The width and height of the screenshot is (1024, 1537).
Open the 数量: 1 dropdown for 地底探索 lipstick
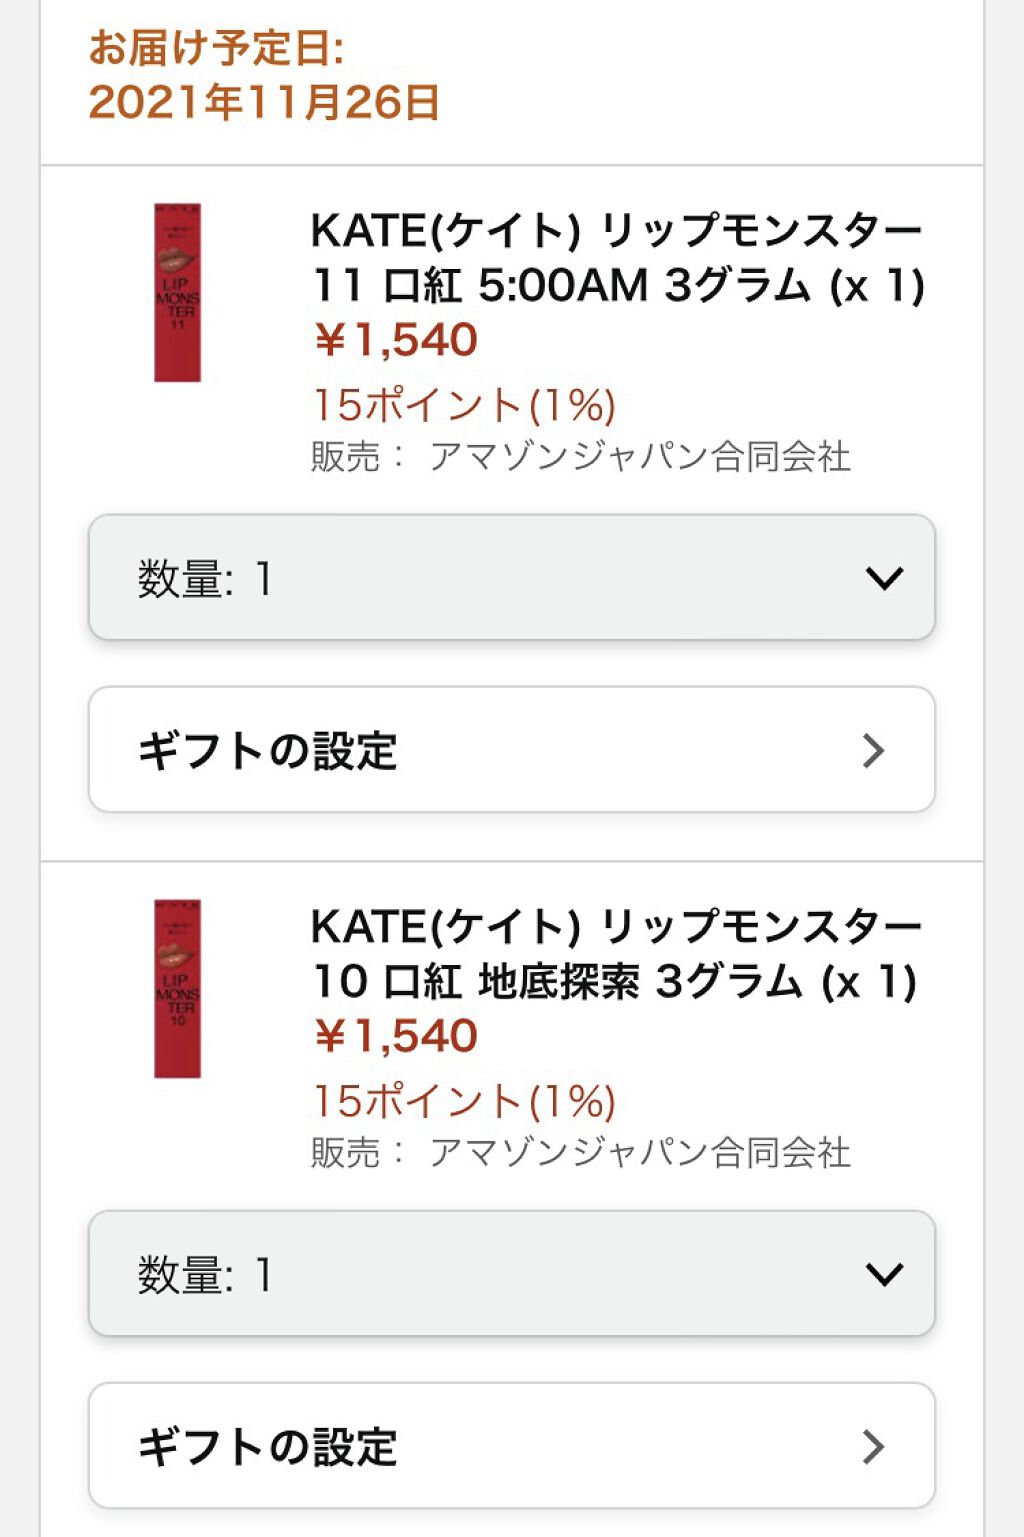(511, 1274)
